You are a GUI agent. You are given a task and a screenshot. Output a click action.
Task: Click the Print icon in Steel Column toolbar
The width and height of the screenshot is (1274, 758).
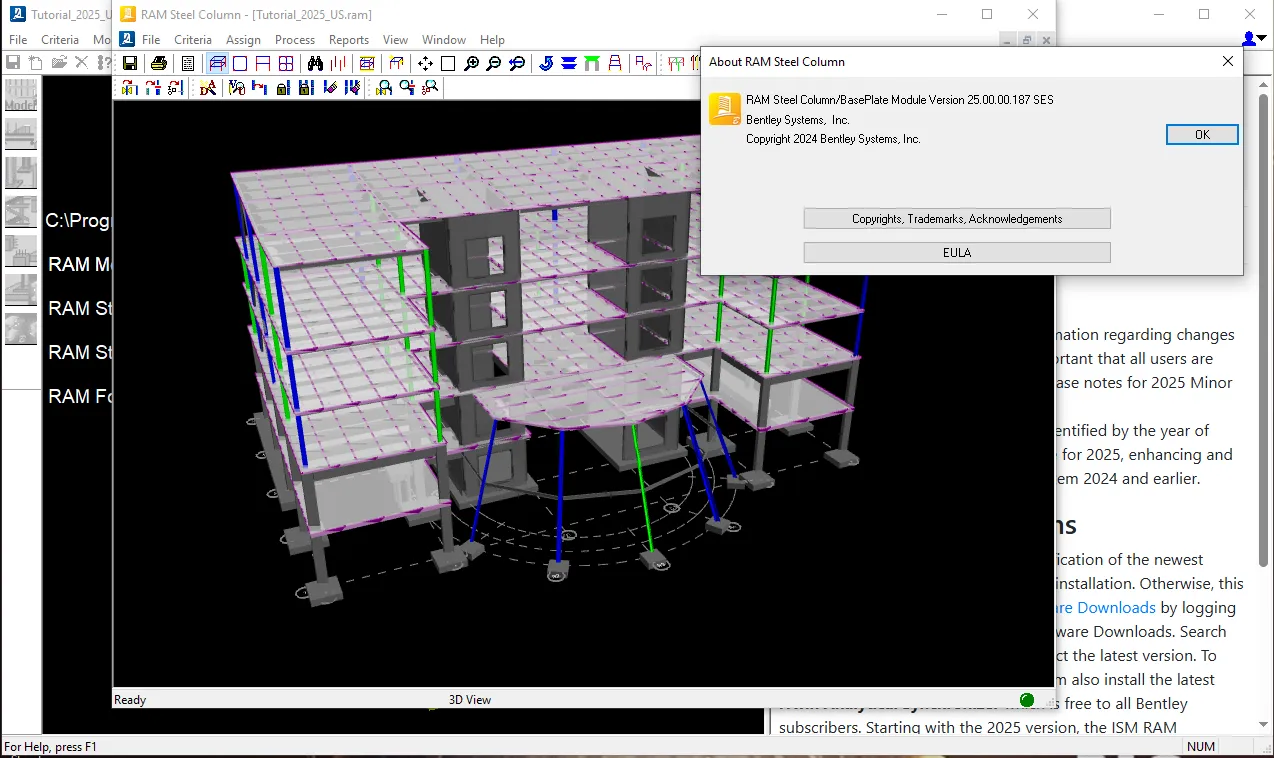click(x=159, y=63)
